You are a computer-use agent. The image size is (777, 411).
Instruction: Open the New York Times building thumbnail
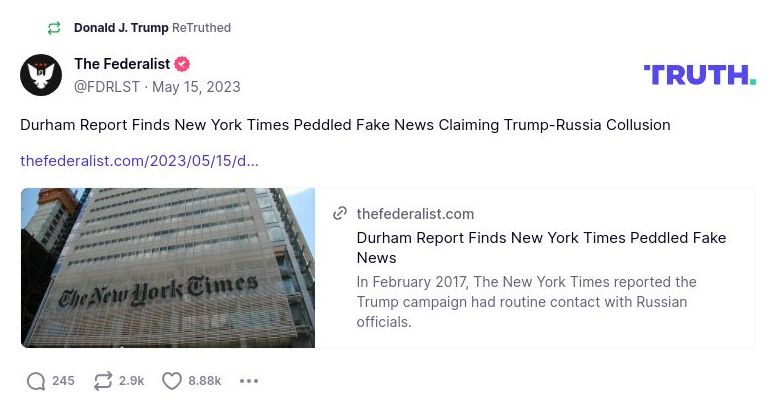(168, 268)
